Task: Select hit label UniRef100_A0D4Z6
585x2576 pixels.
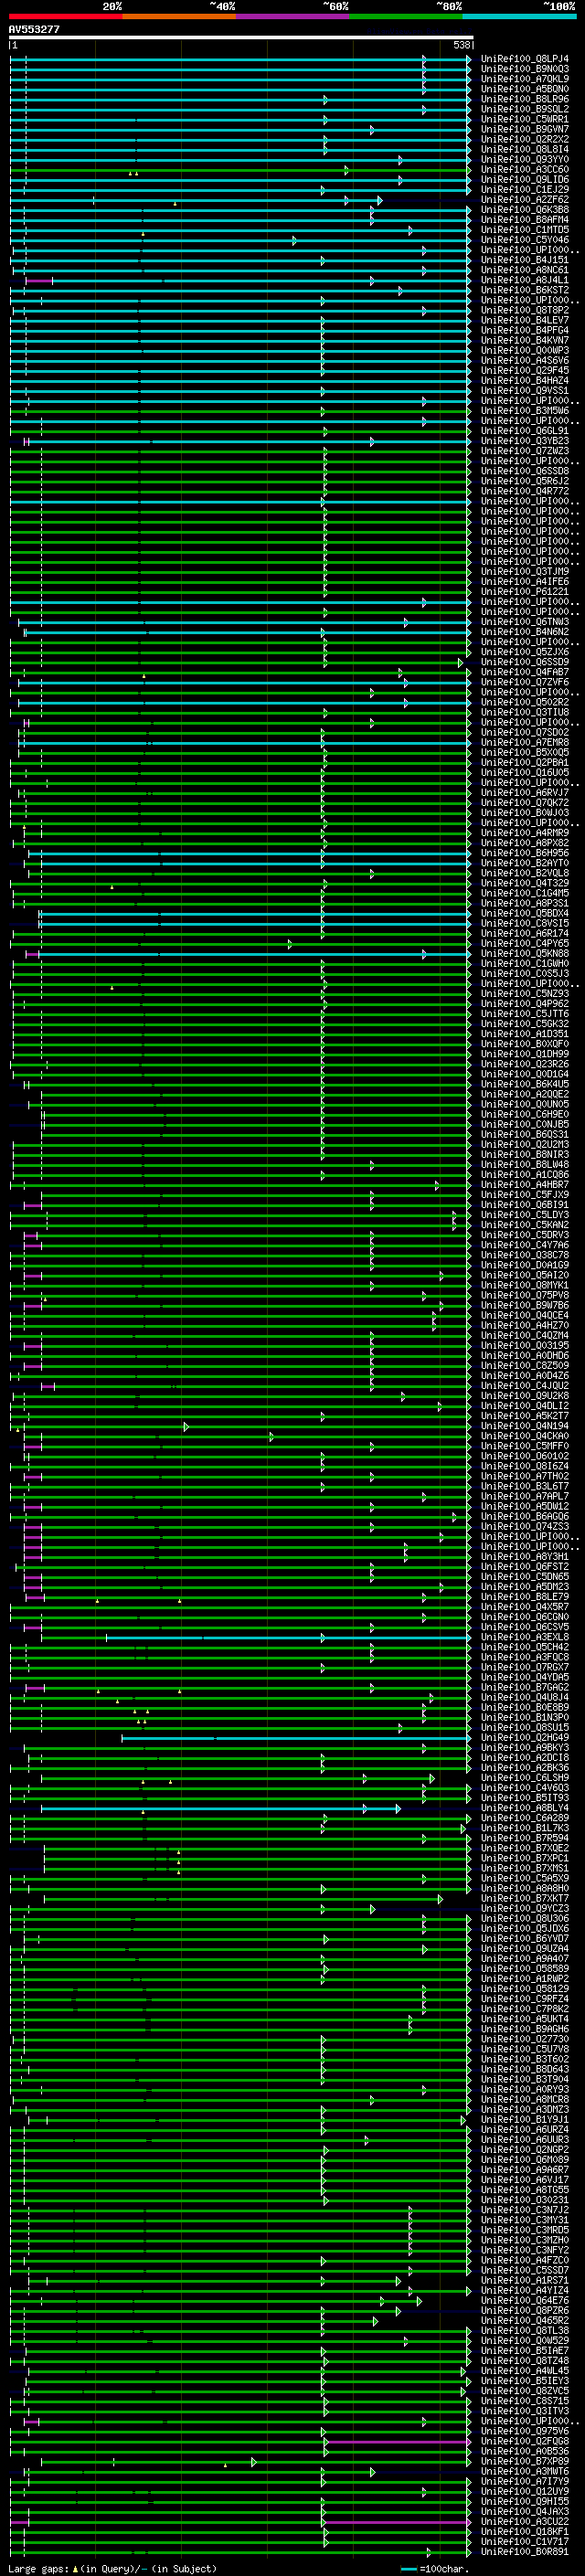Action: point(525,1376)
